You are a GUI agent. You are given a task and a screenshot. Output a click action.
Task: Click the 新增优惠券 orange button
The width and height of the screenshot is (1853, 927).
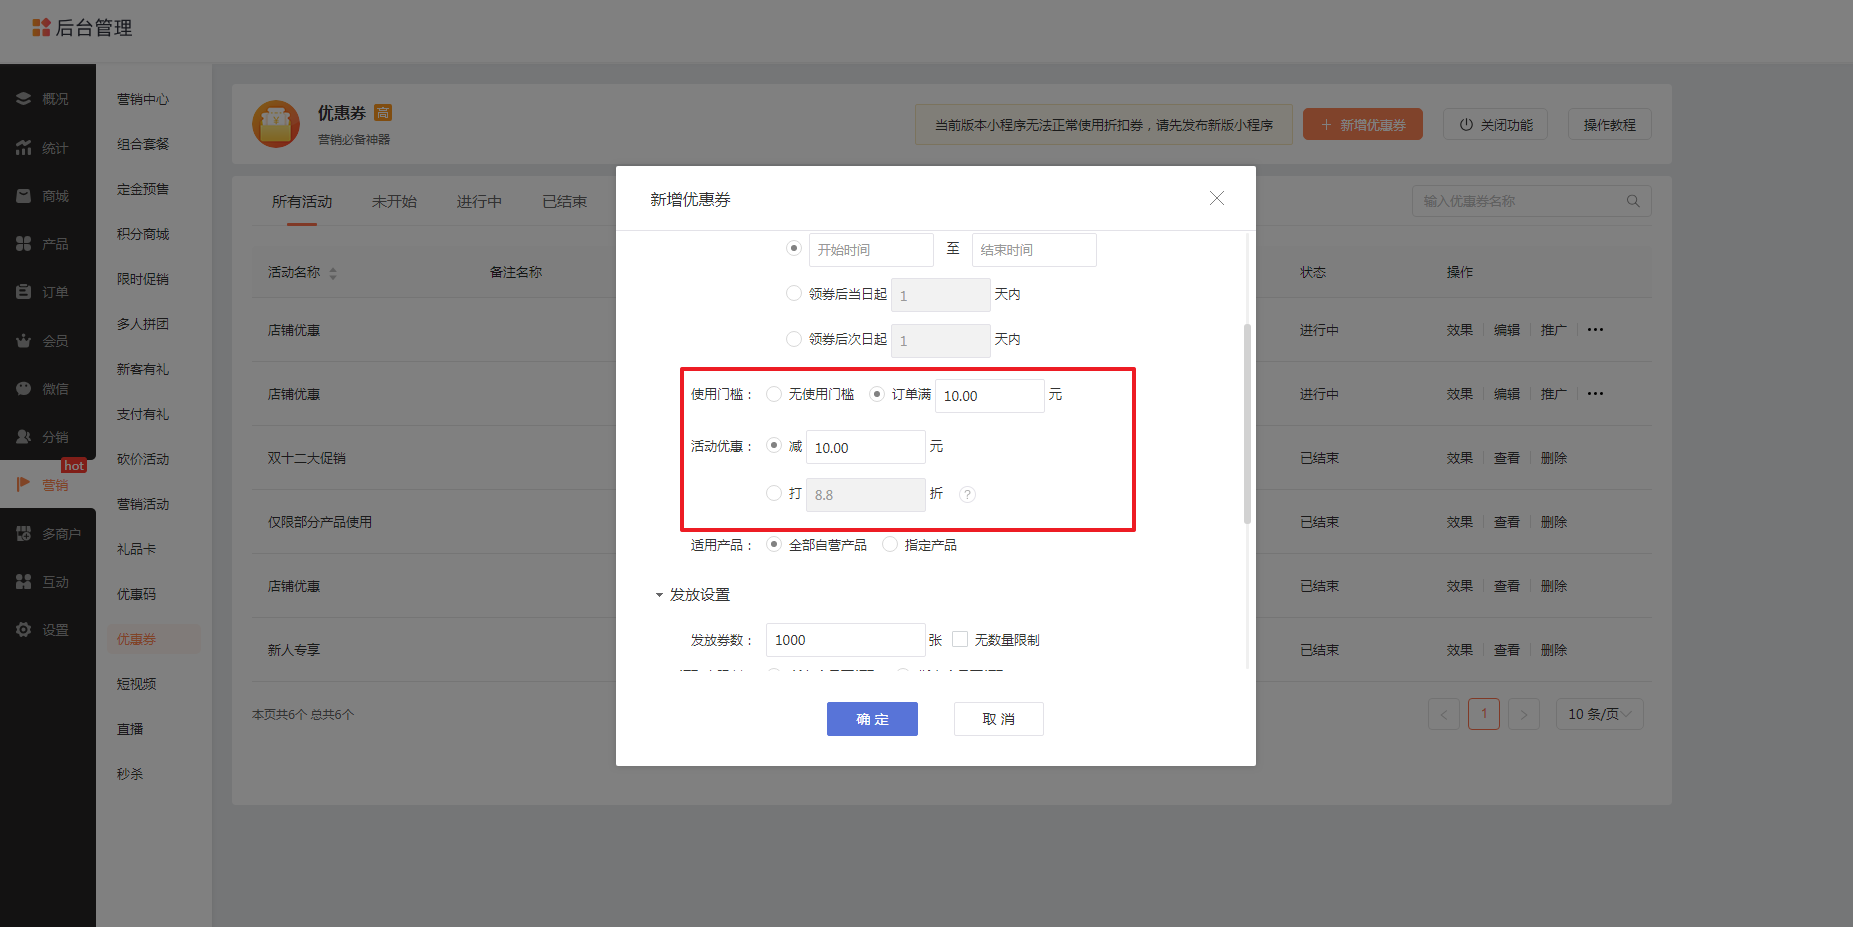point(1363,124)
